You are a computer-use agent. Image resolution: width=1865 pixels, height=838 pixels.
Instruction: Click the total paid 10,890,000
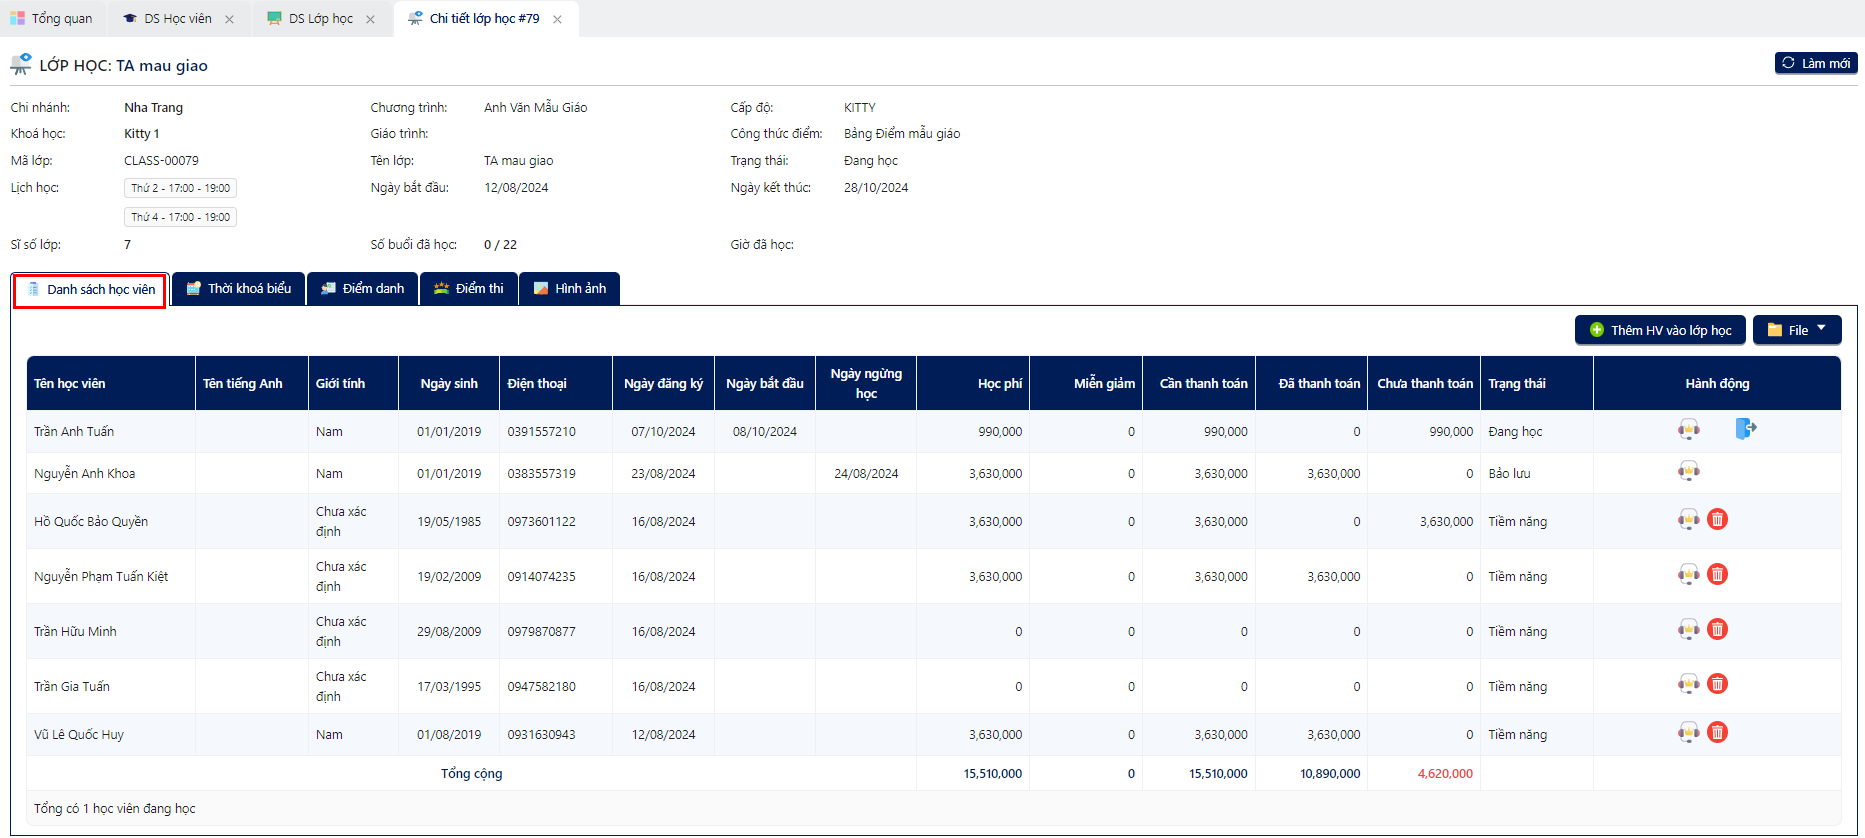click(1330, 774)
